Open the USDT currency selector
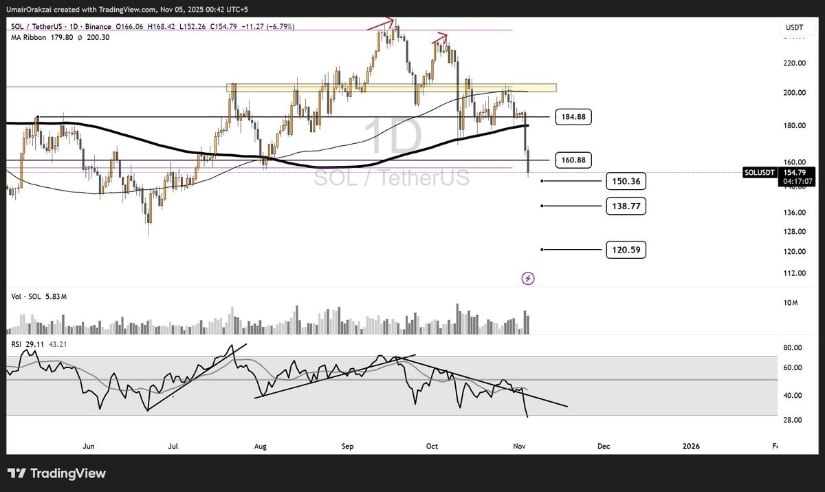Image resolution: width=825 pixels, height=492 pixels. coord(795,27)
